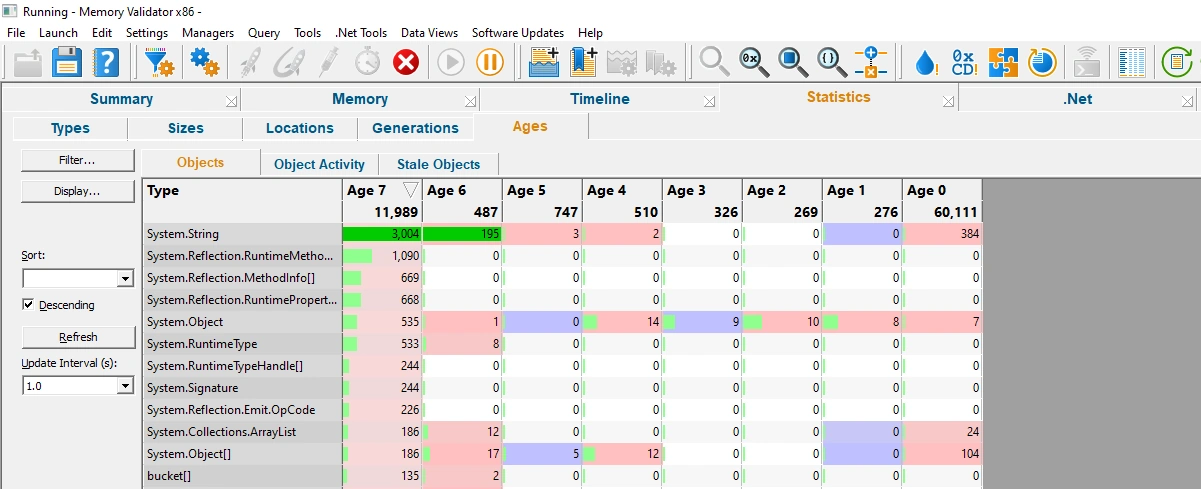This screenshot has height=489, width=1201.
Task: Click the plain magnifying glass find icon
Action: click(x=715, y=63)
